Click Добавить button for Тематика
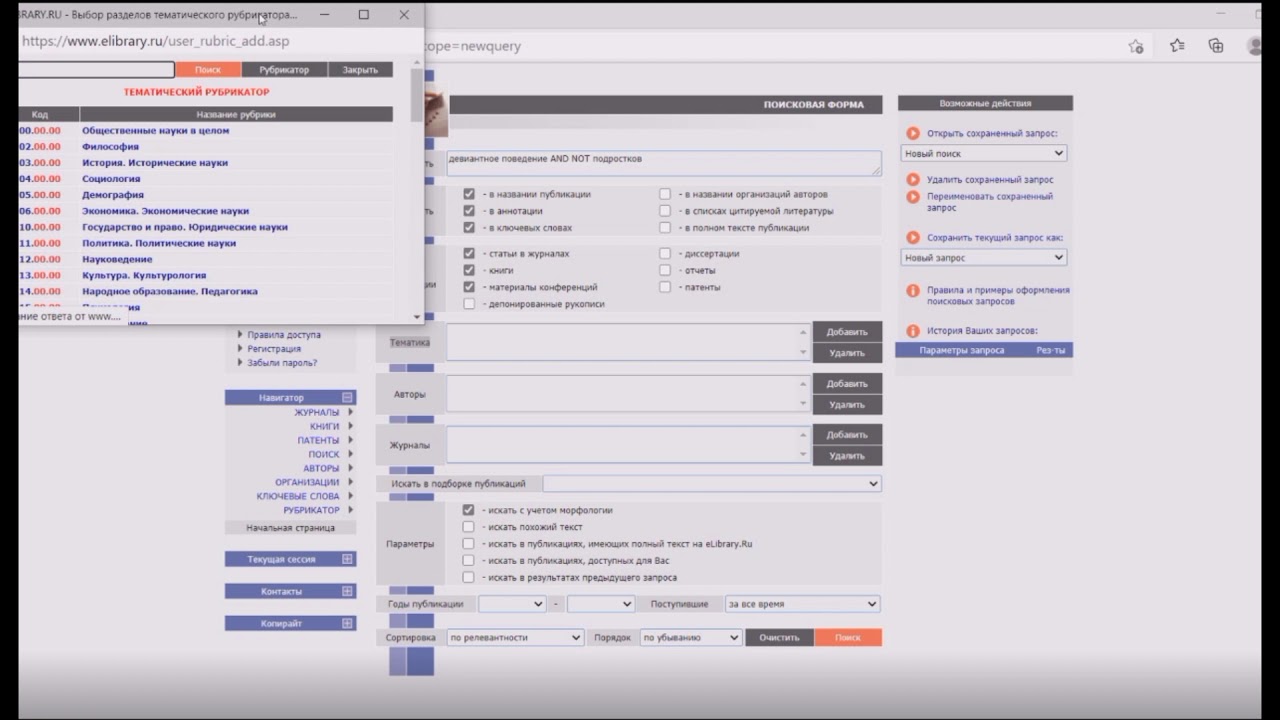Screen dimensions: 1280x720 [847, 332]
